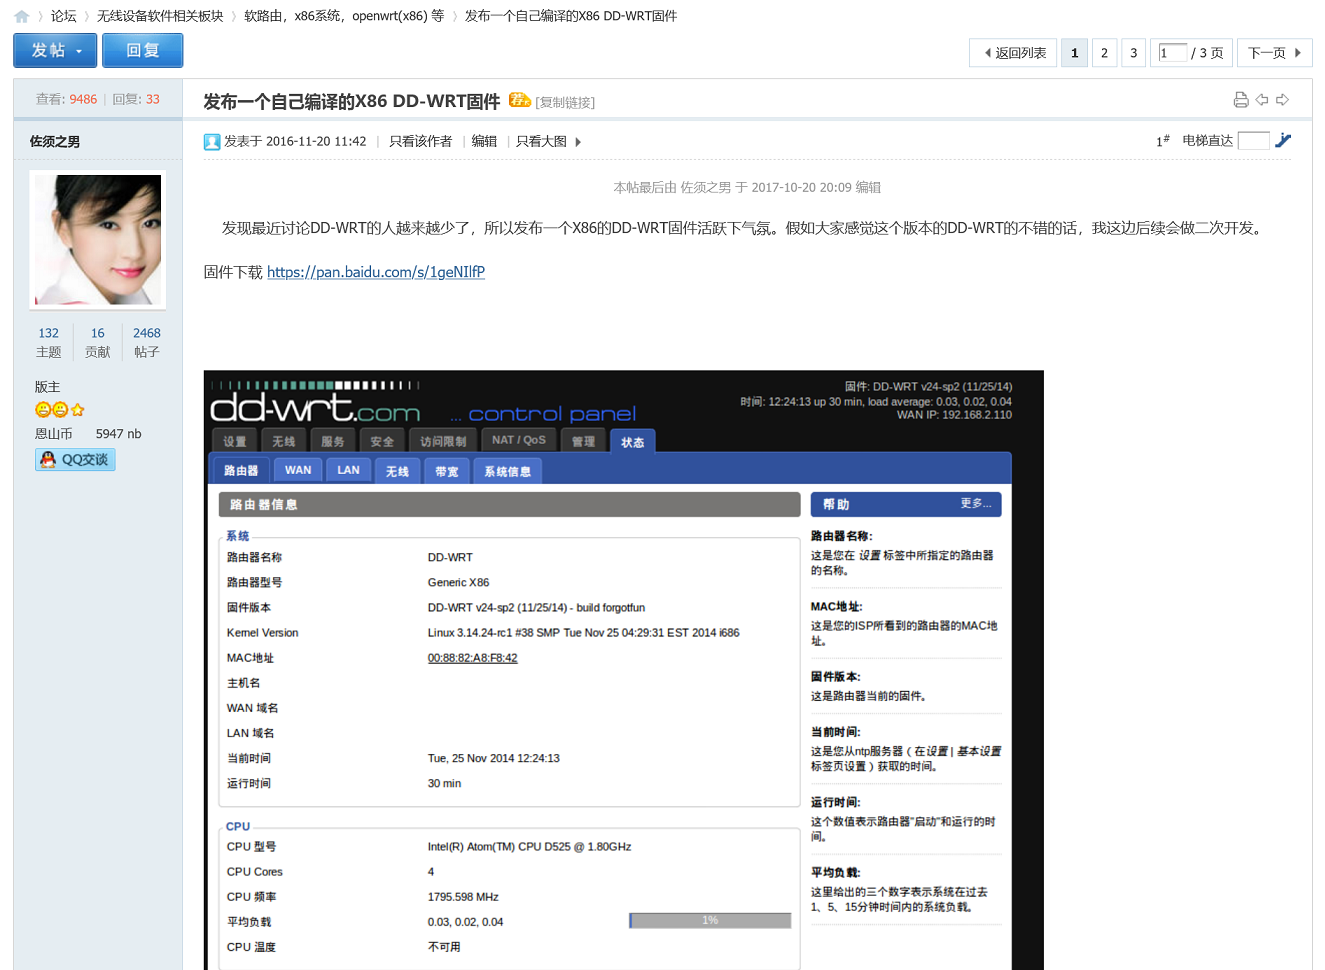Click the 版主 moderator group label
1325x970 pixels.
(47, 387)
